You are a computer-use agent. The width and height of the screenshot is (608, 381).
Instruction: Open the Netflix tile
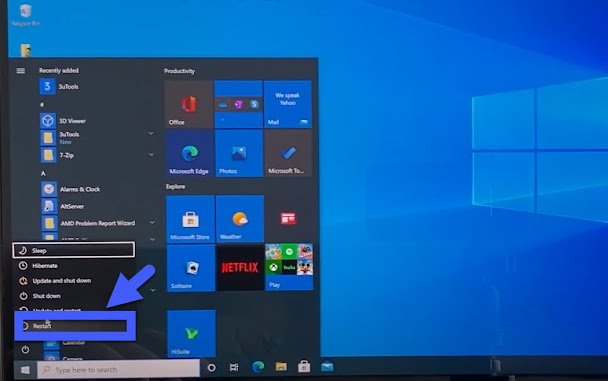click(240, 268)
